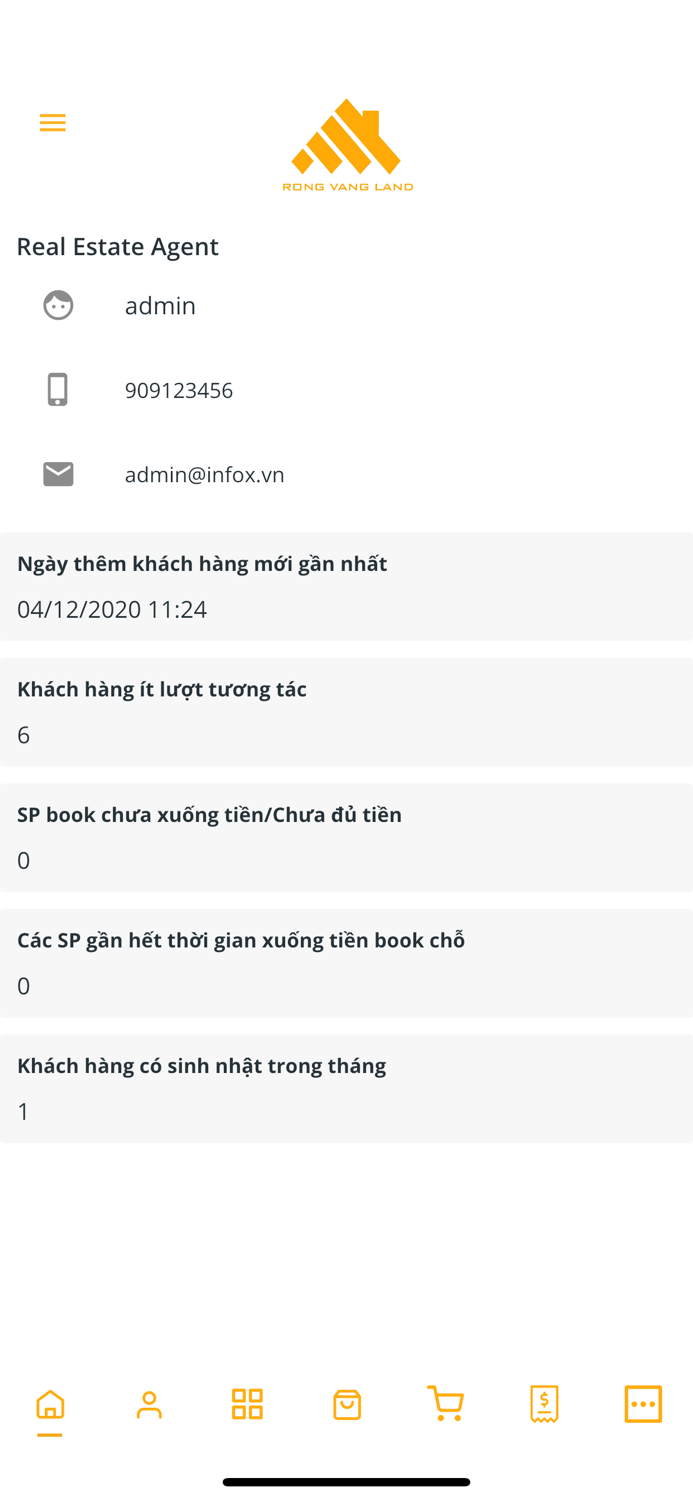
Task: Tap the email envelope icon
Action: point(58,474)
